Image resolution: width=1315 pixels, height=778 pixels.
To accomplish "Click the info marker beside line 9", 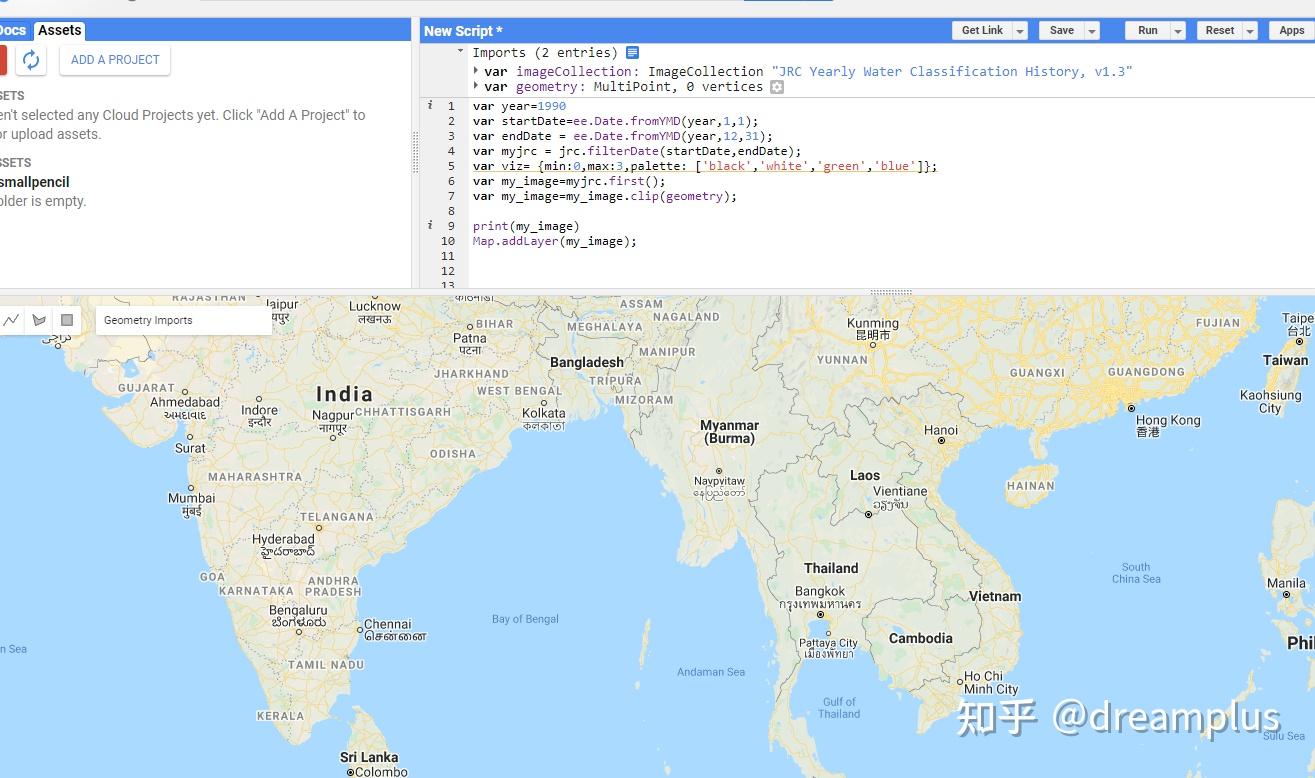I will coord(430,225).
